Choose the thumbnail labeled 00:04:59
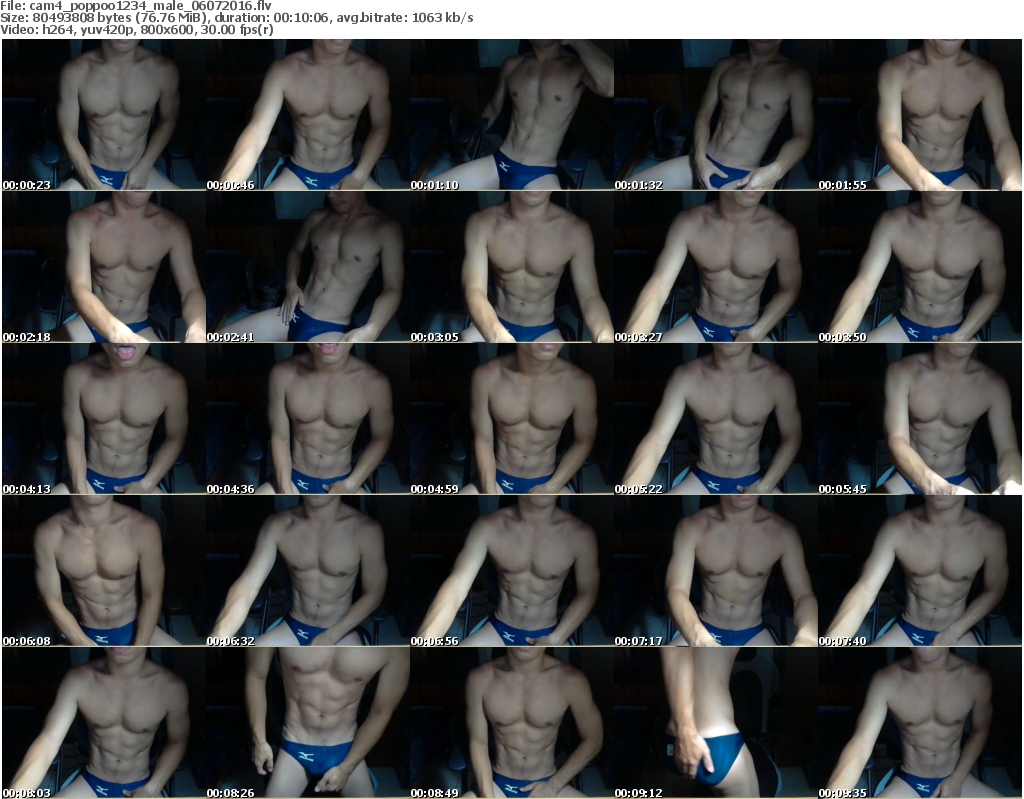The height and width of the screenshot is (799, 1024). pos(512,419)
